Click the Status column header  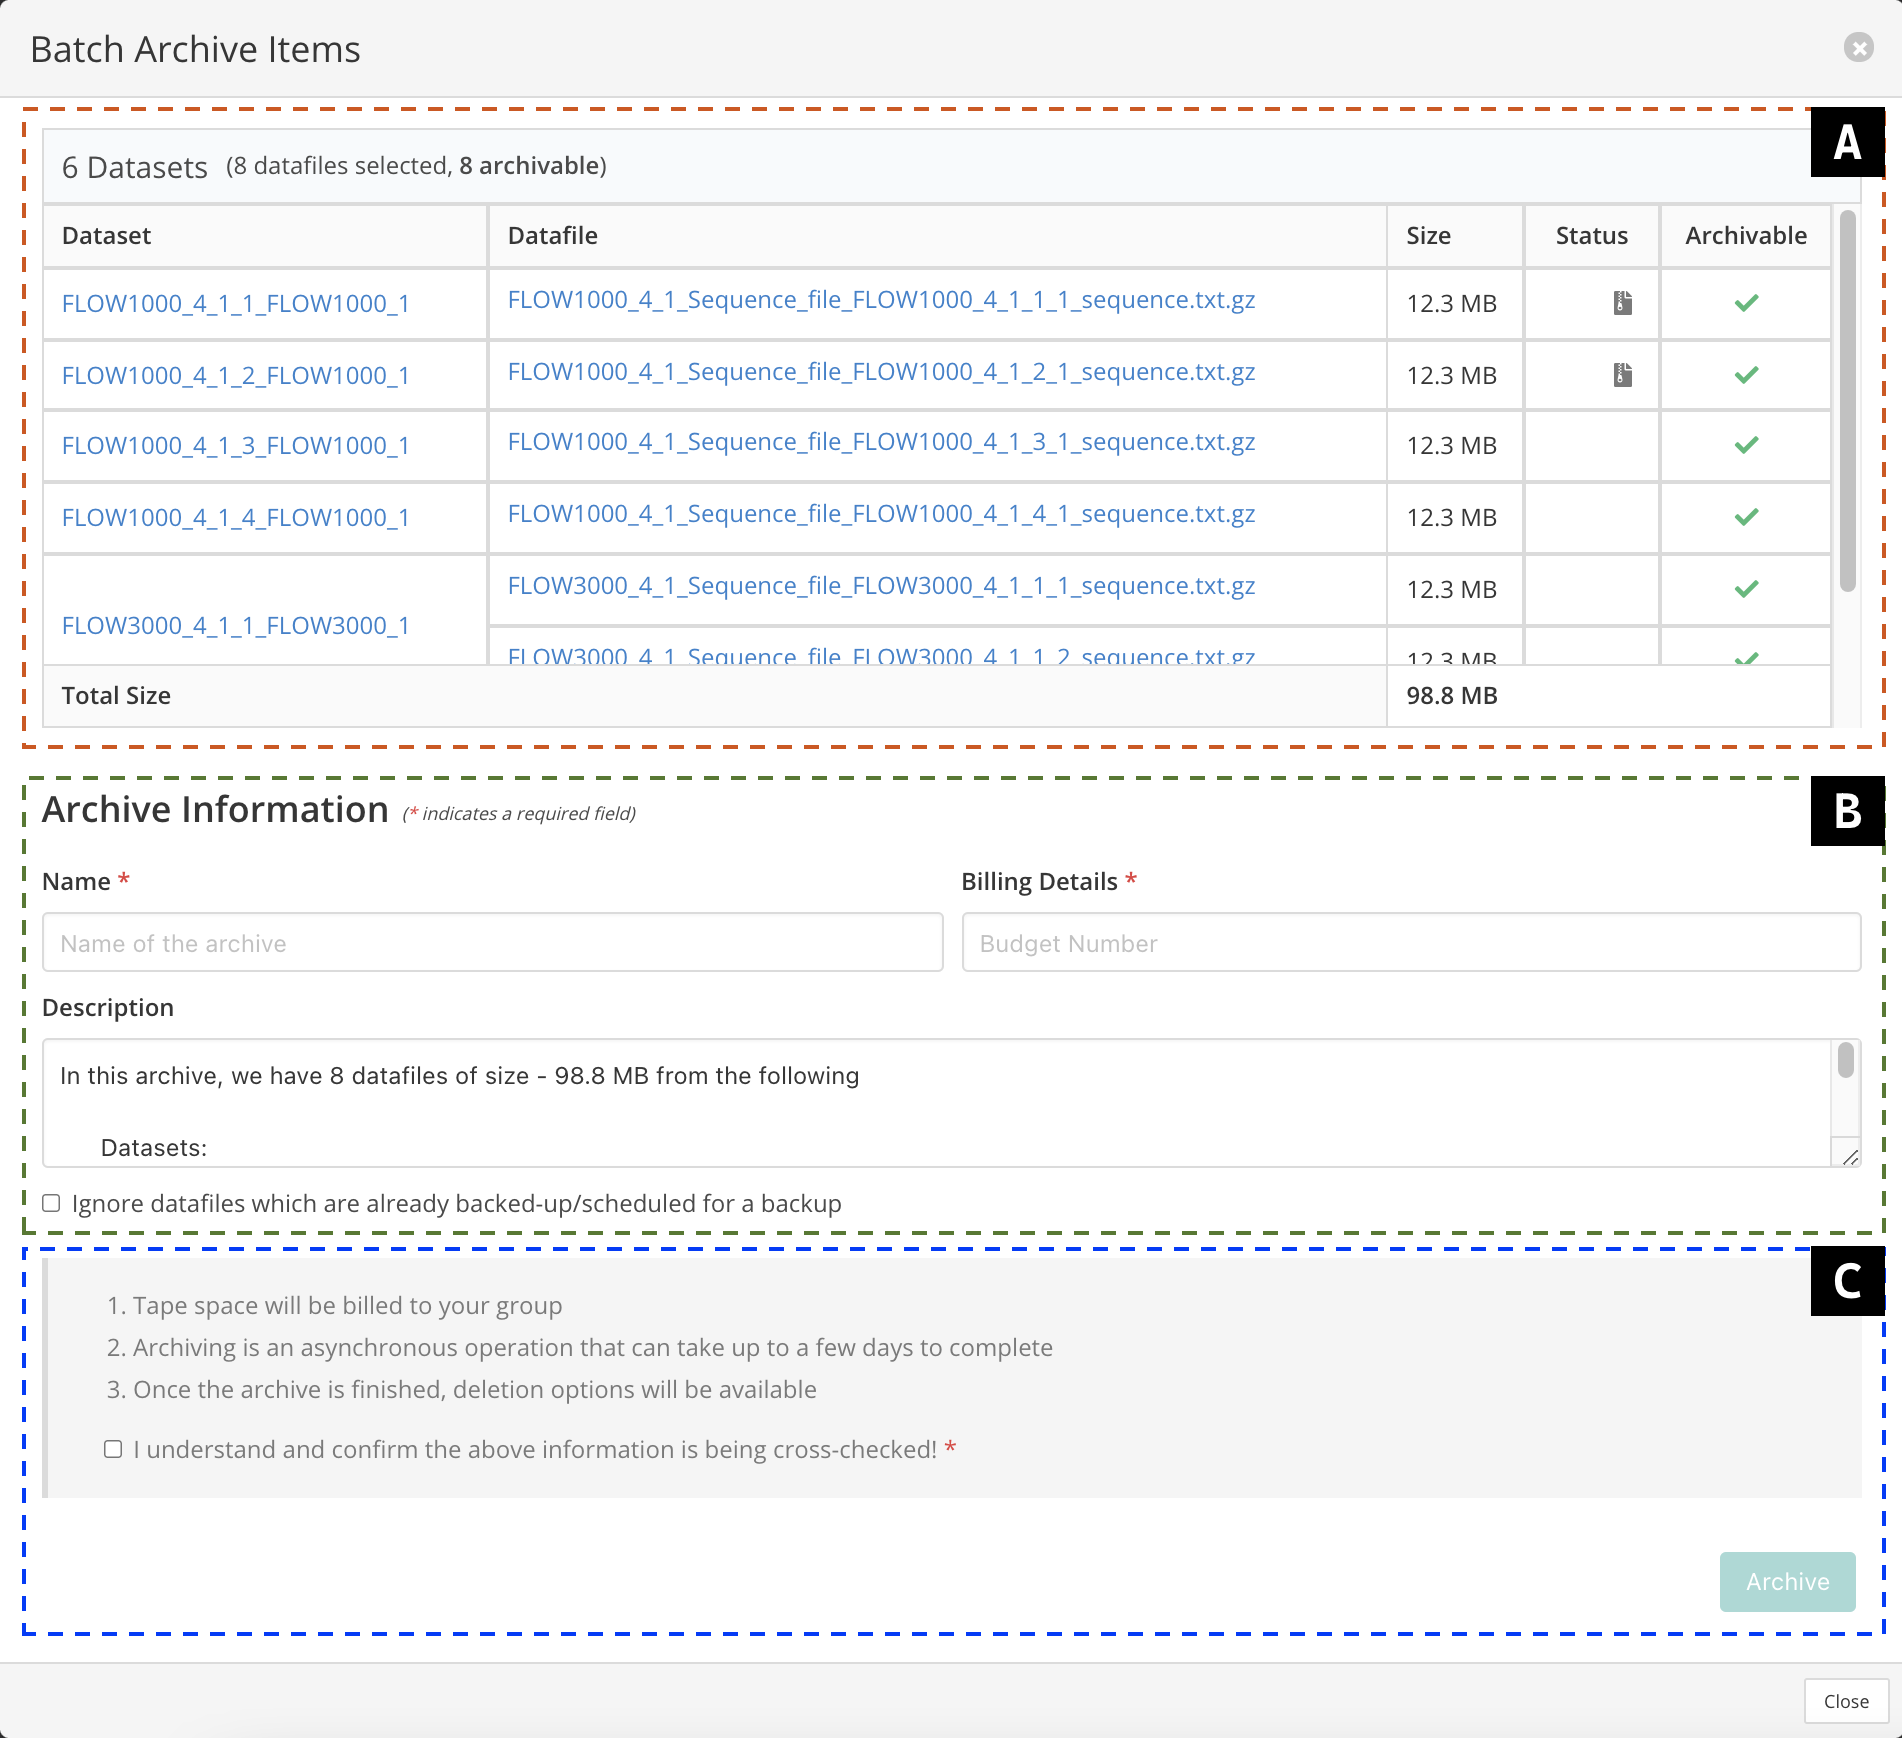(1591, 236)
